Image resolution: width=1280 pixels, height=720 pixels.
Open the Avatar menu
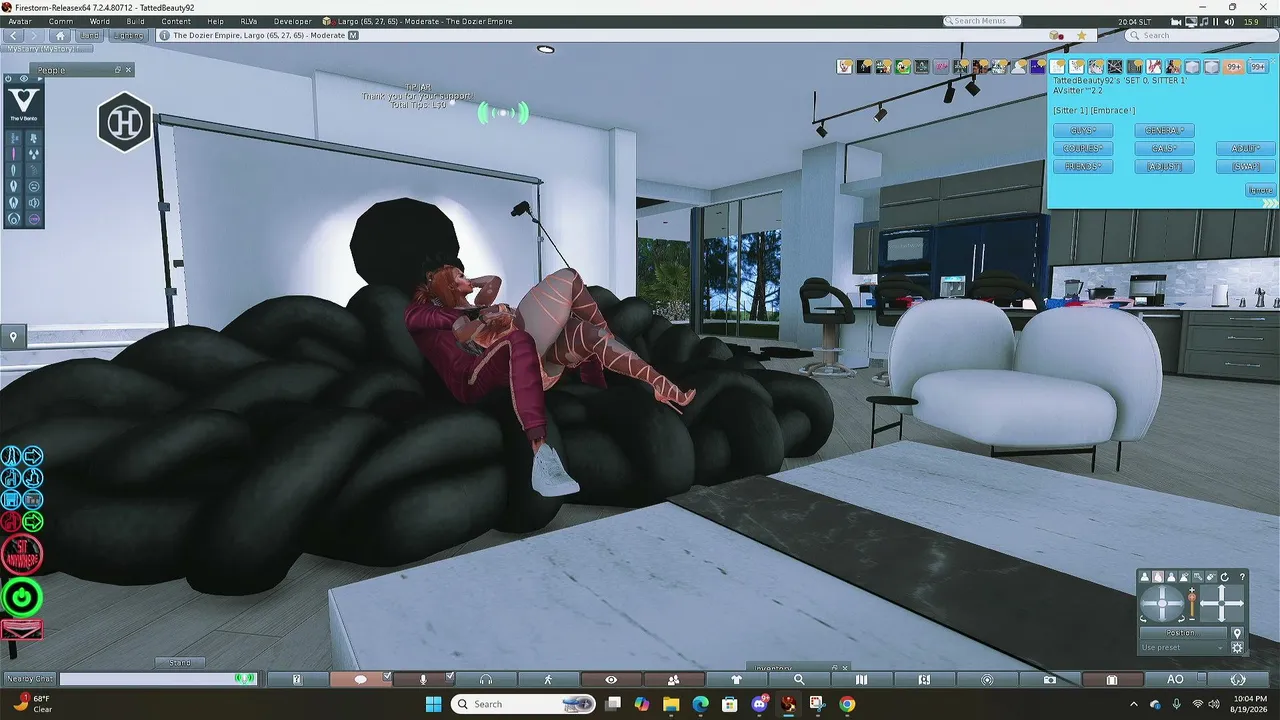[x=20, y=21]
